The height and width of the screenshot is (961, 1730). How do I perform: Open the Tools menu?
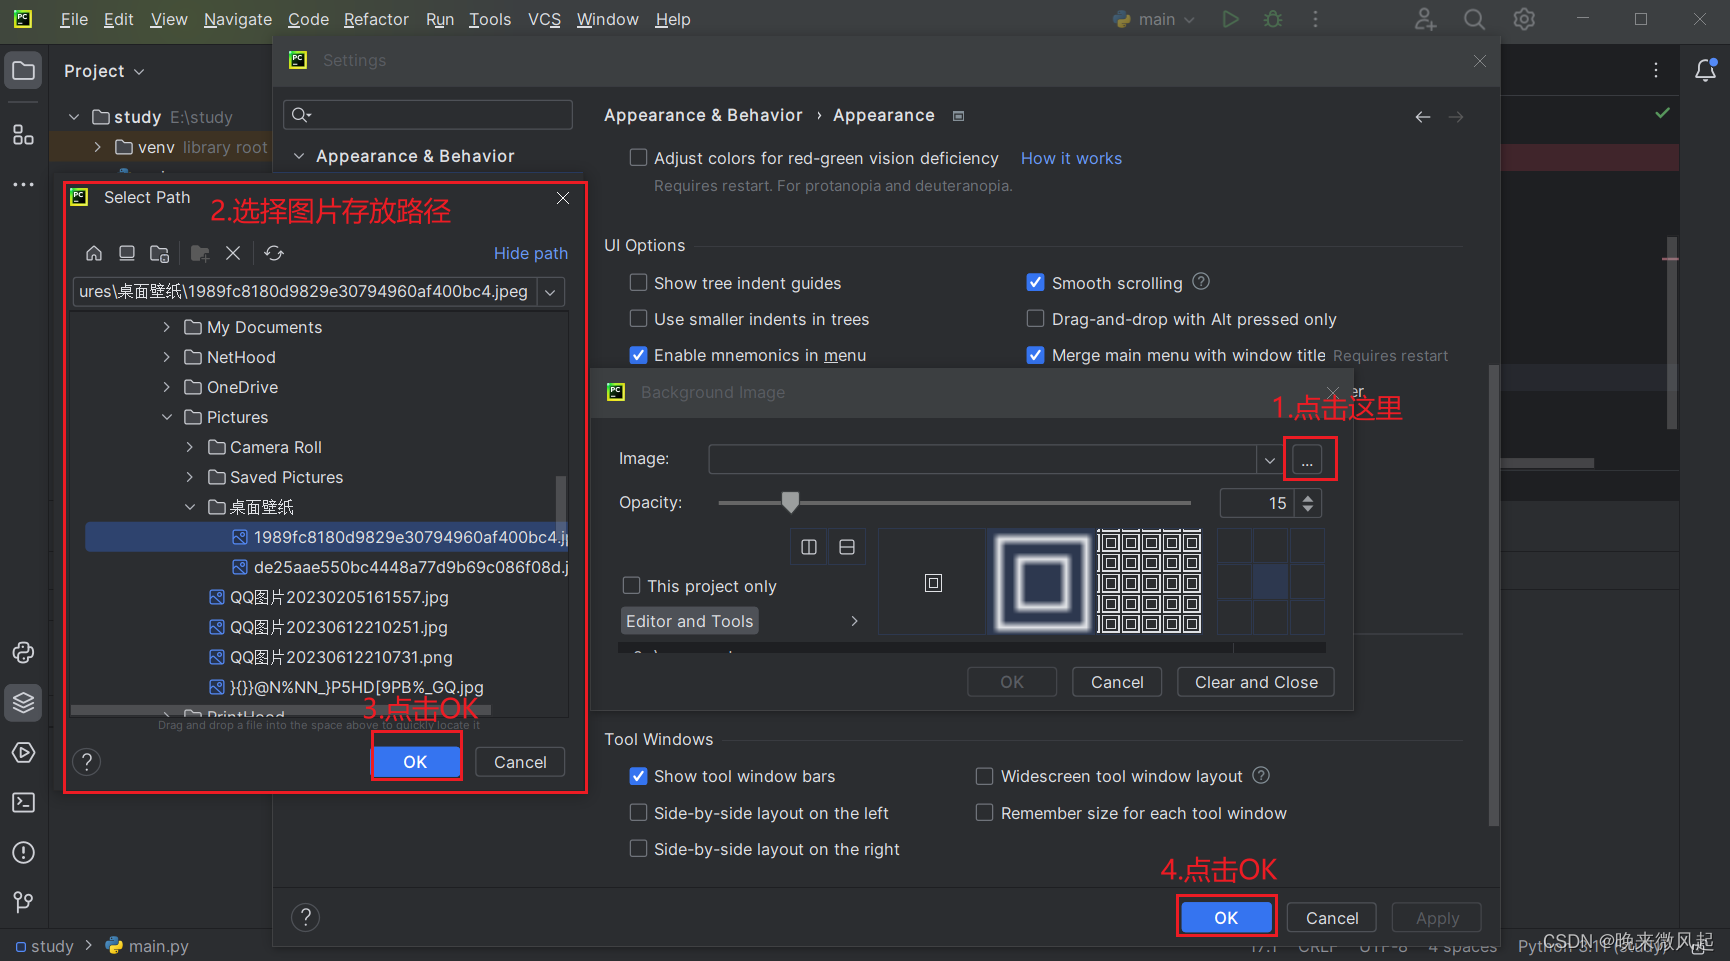490,19
